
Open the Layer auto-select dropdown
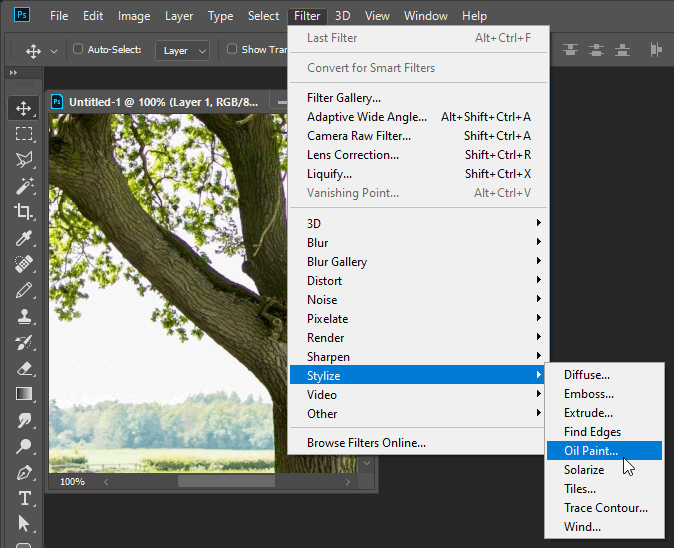pos(184,50)
